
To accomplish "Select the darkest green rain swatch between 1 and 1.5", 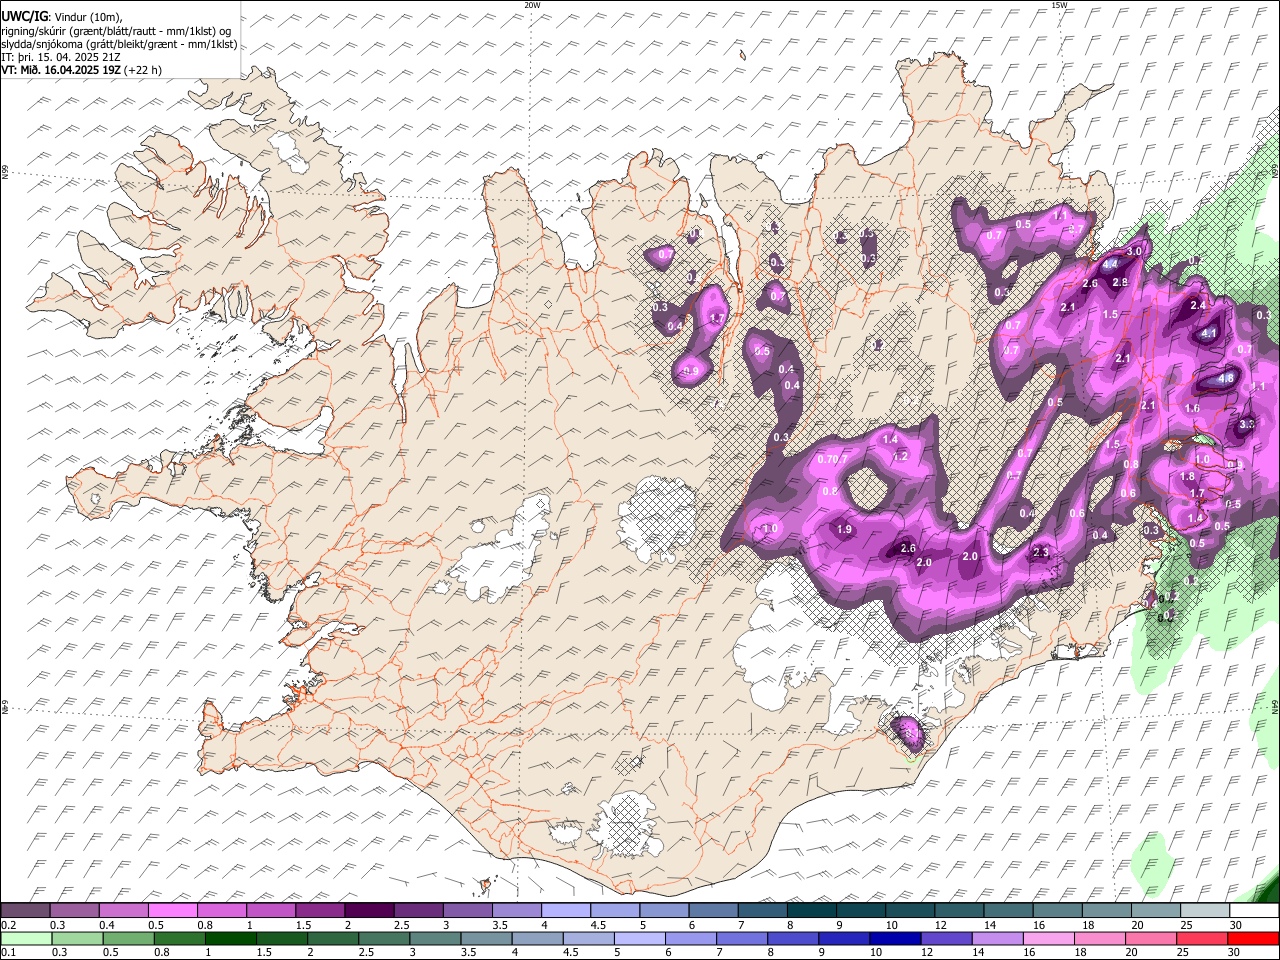I will 230,938.
